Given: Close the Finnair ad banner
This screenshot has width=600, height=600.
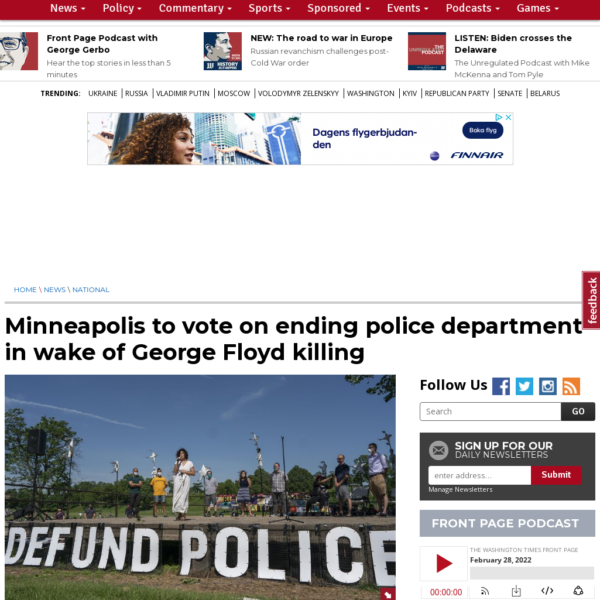Looking at the screenshot, I should coord(508,117).
